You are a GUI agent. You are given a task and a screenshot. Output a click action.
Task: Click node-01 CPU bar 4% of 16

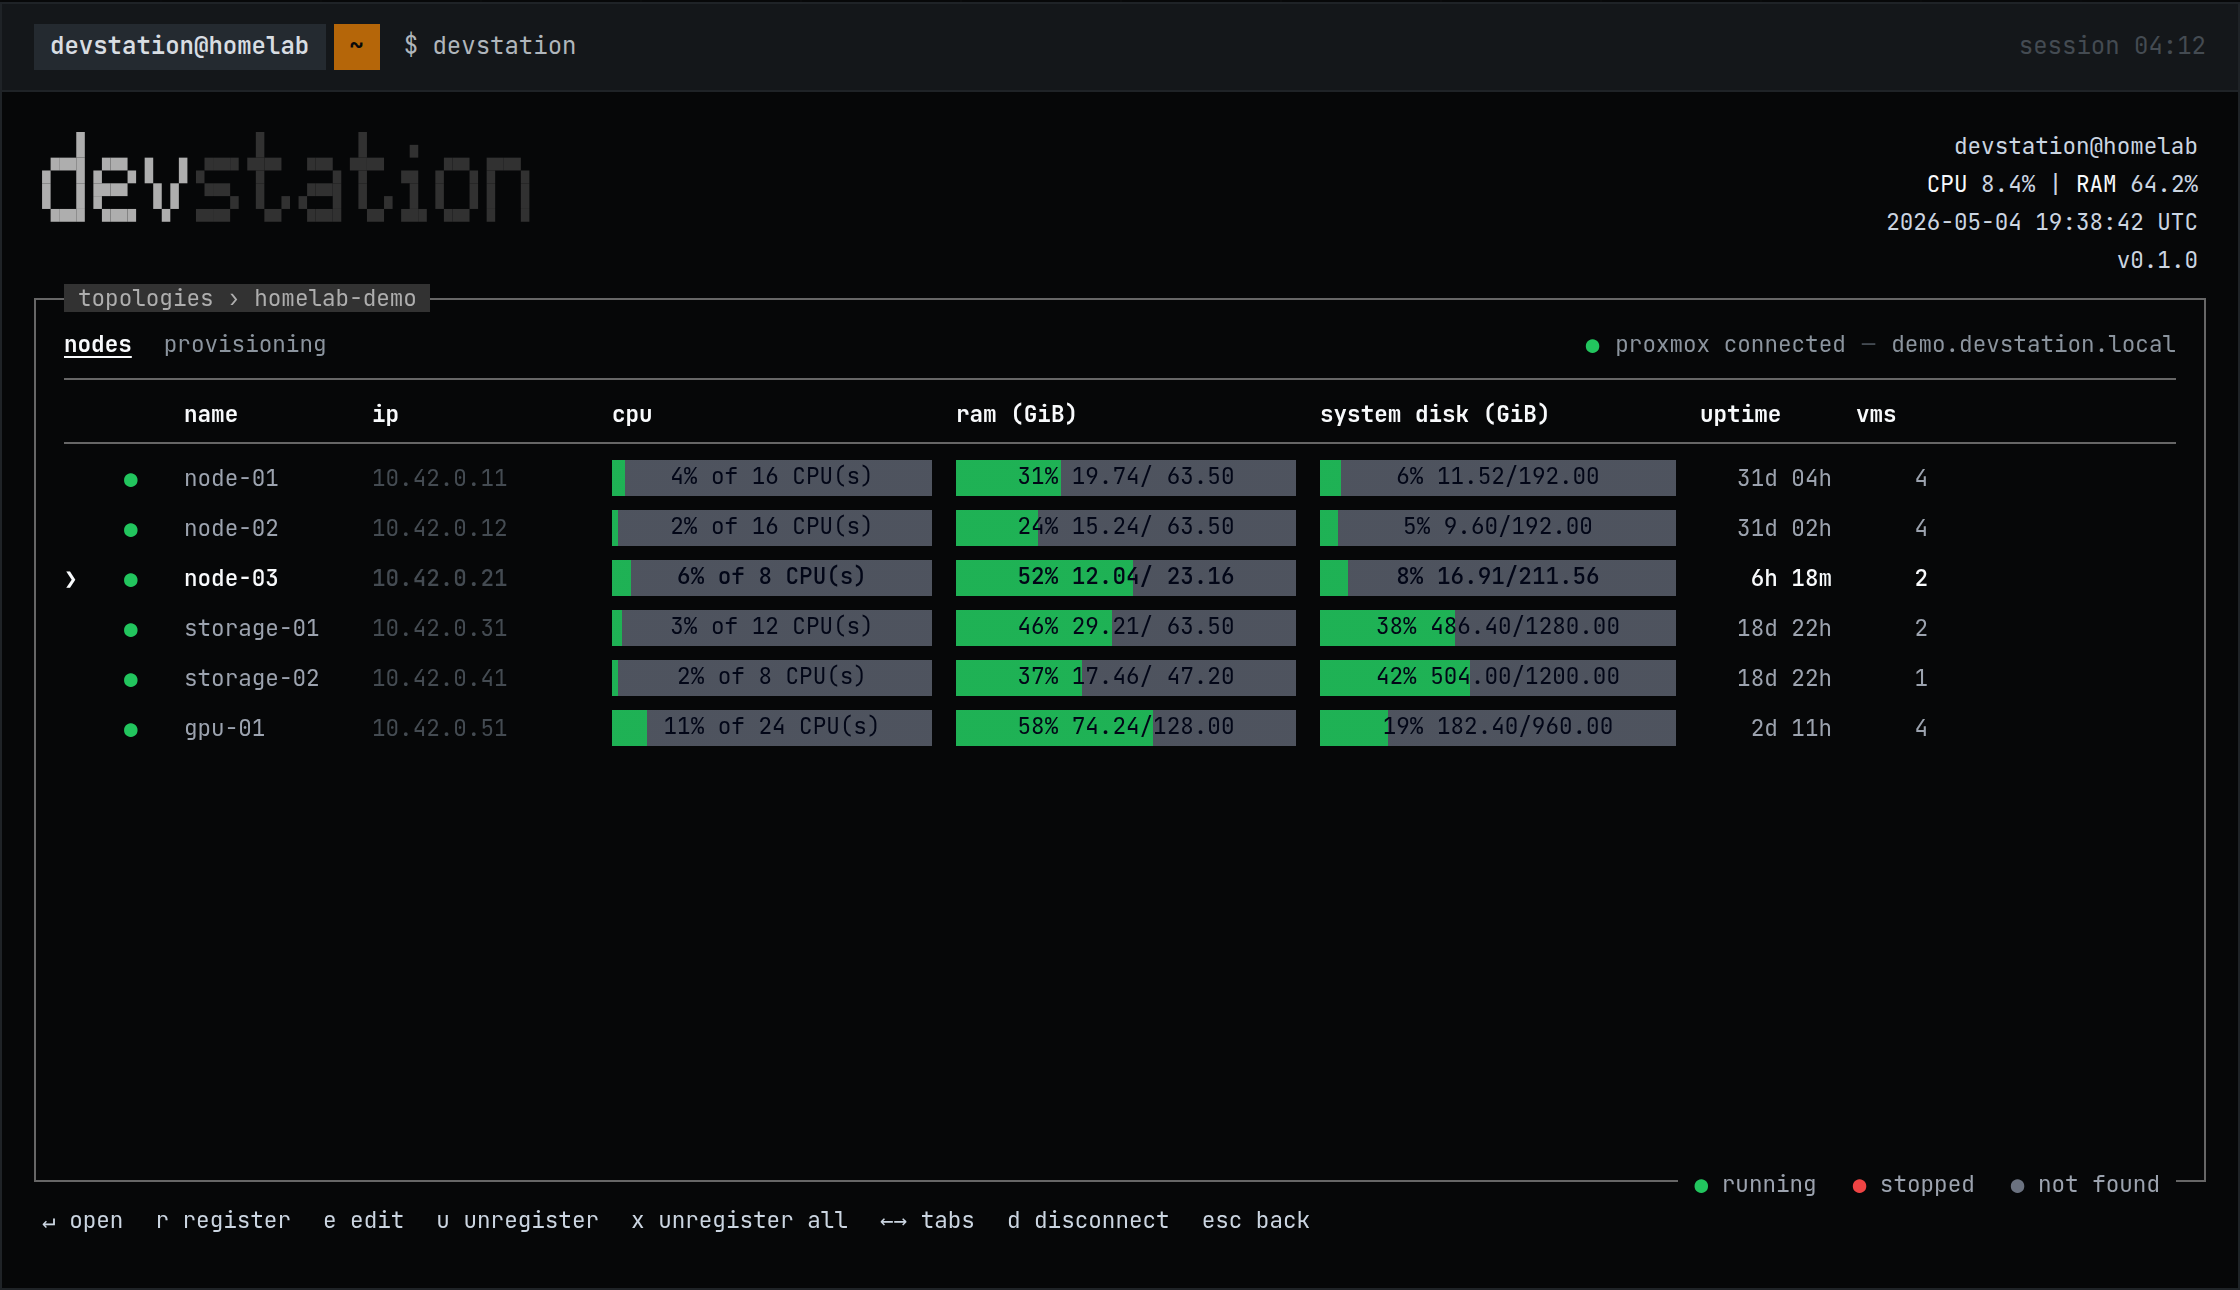772,478
